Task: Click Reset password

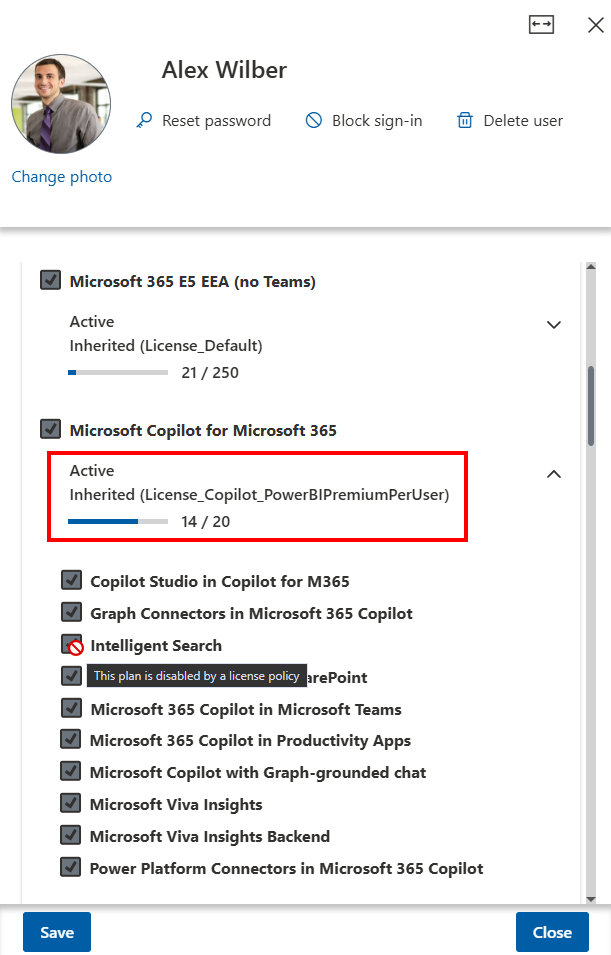Action: pyautogui.click(x=216, y=121)
